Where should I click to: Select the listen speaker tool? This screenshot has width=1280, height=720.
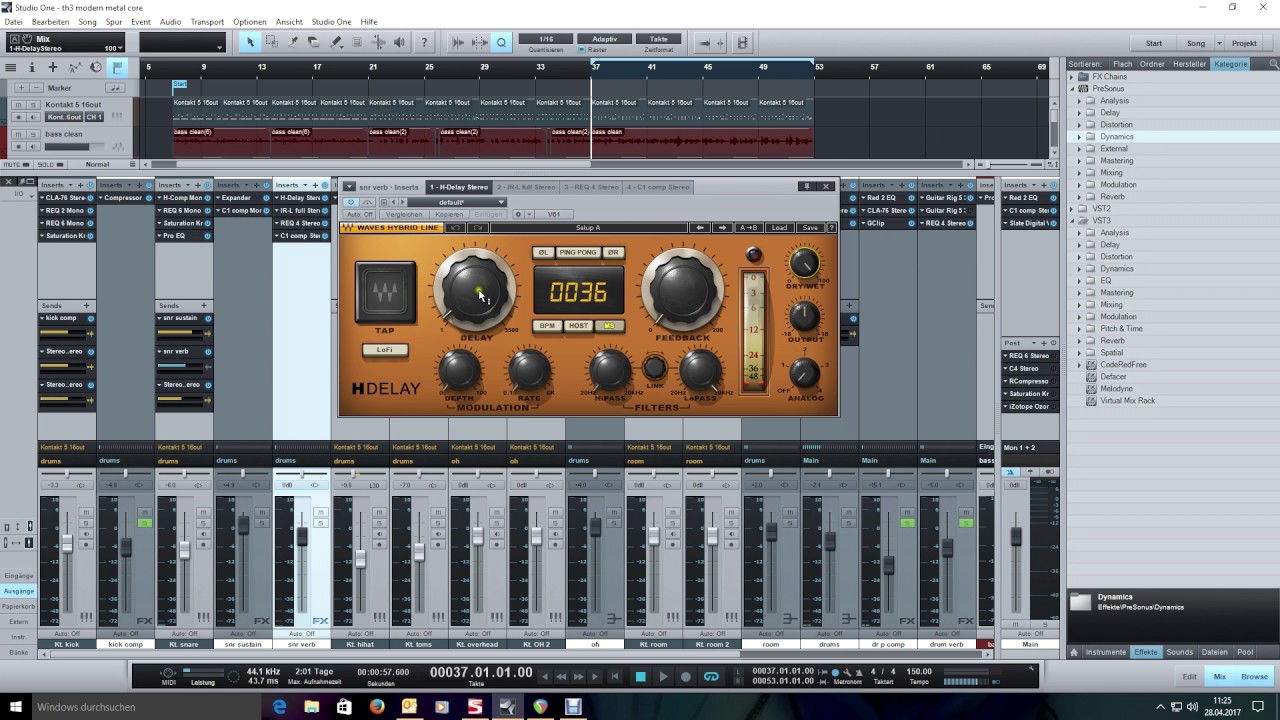[400, 42]
